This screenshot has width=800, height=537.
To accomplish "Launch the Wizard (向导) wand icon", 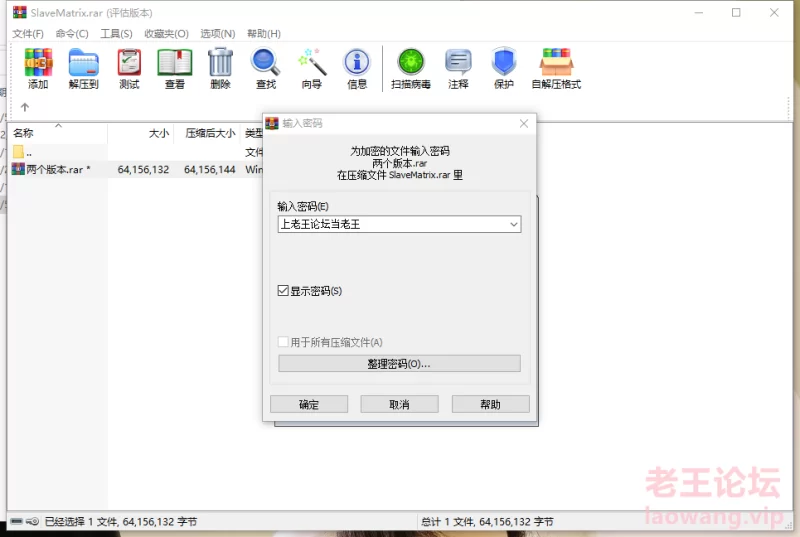I will point(312,62).
